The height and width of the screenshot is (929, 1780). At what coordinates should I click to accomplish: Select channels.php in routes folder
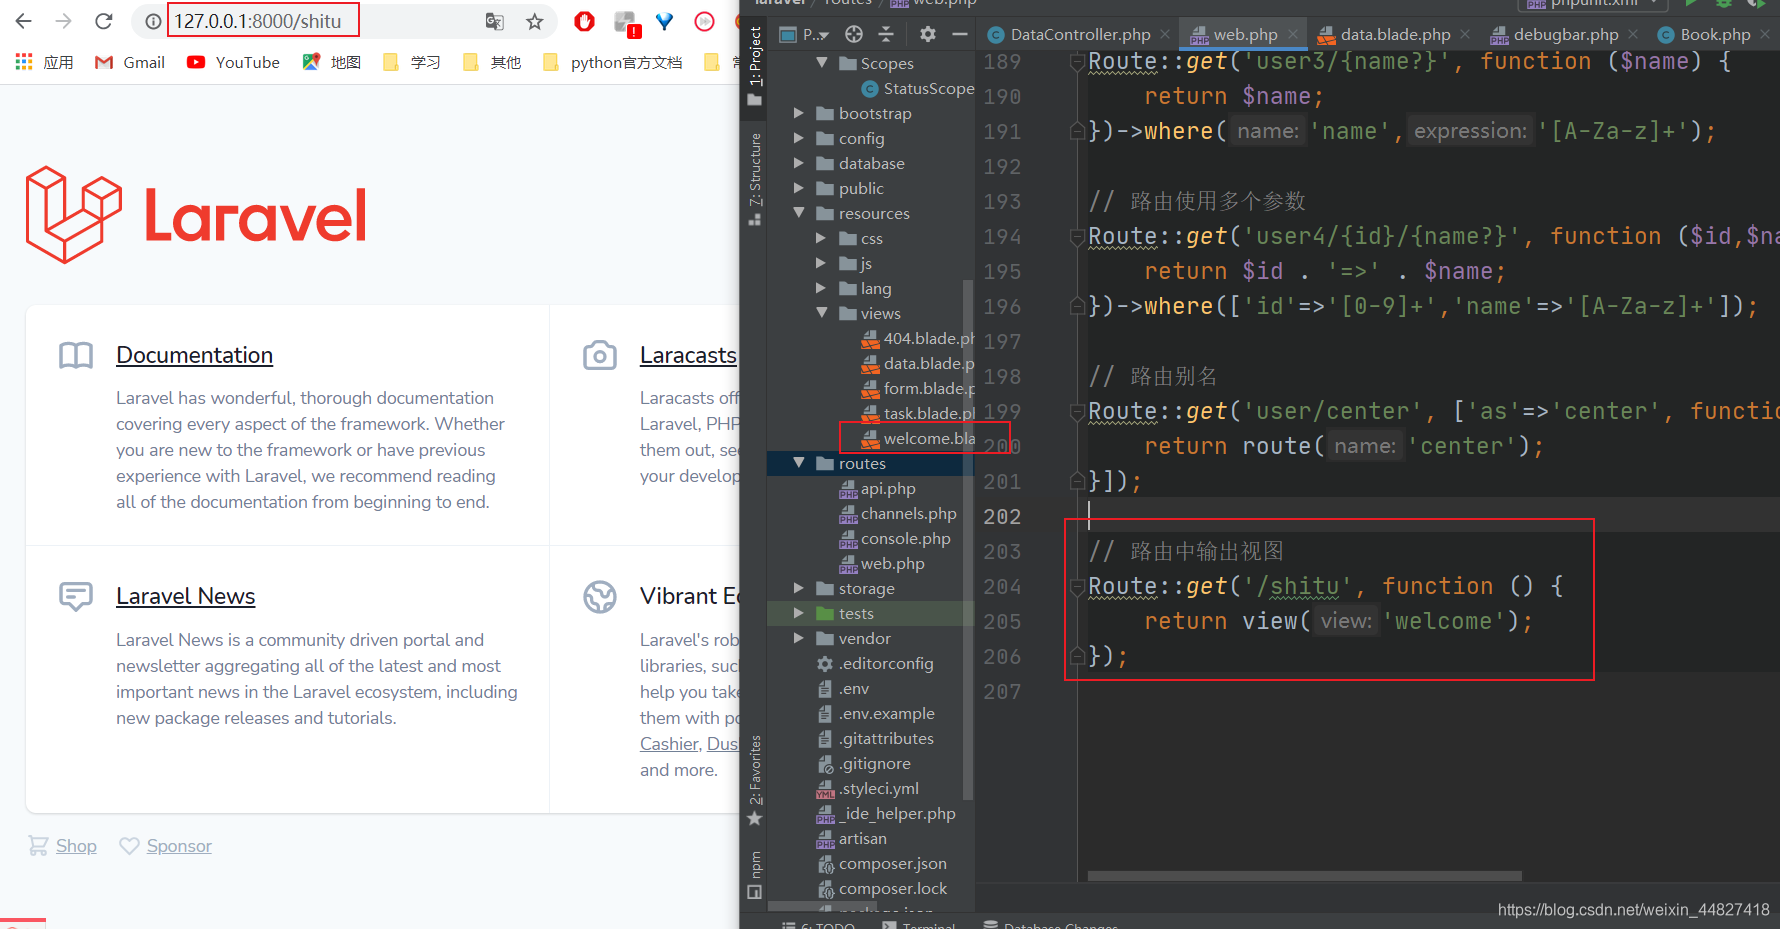point(897,513)
